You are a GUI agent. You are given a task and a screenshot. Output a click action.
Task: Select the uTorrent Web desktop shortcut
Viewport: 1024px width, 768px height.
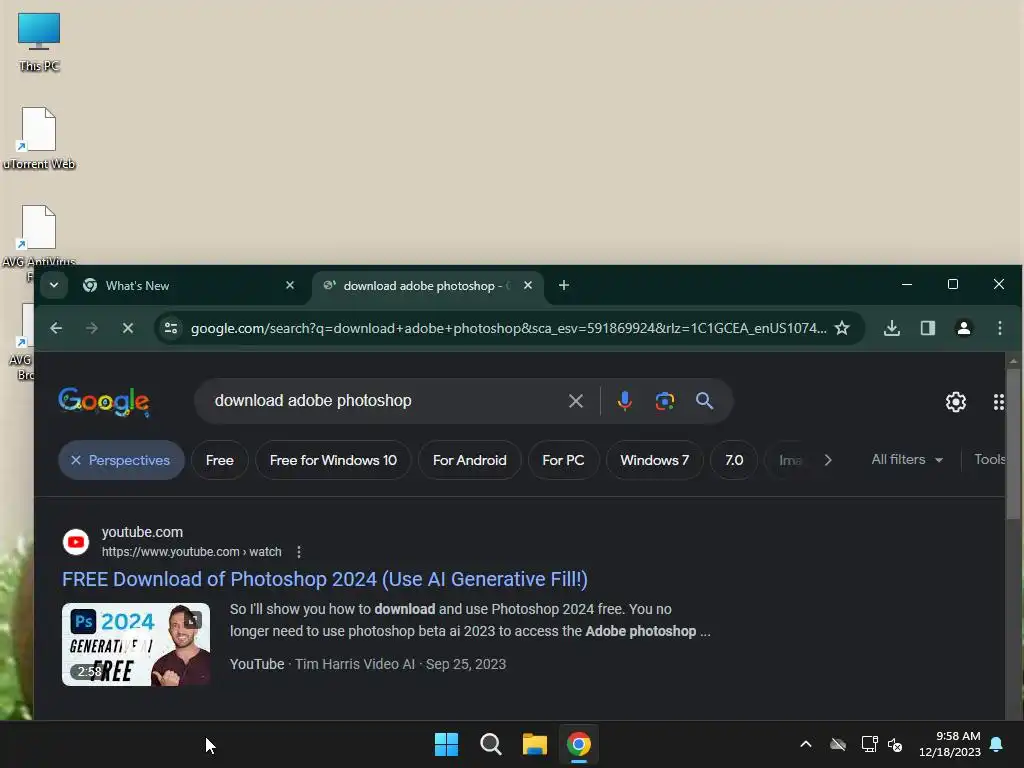[39, 138]
